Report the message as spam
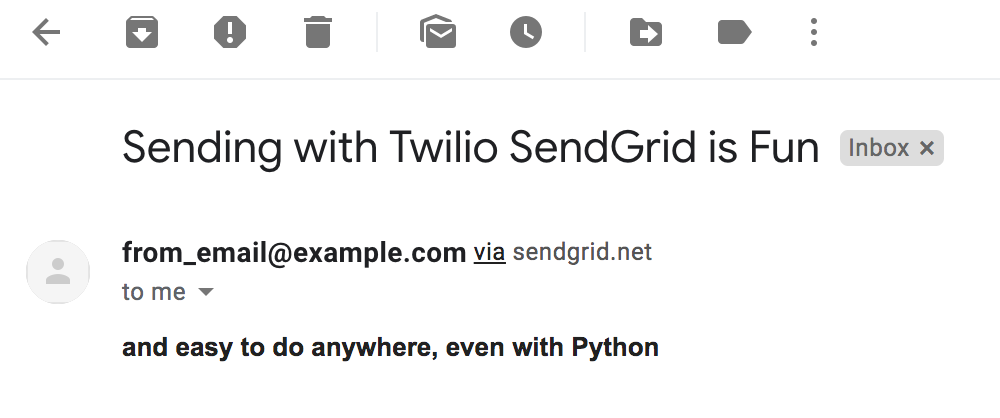Viewport: 1000px width, 418px height. click(230, 32)
